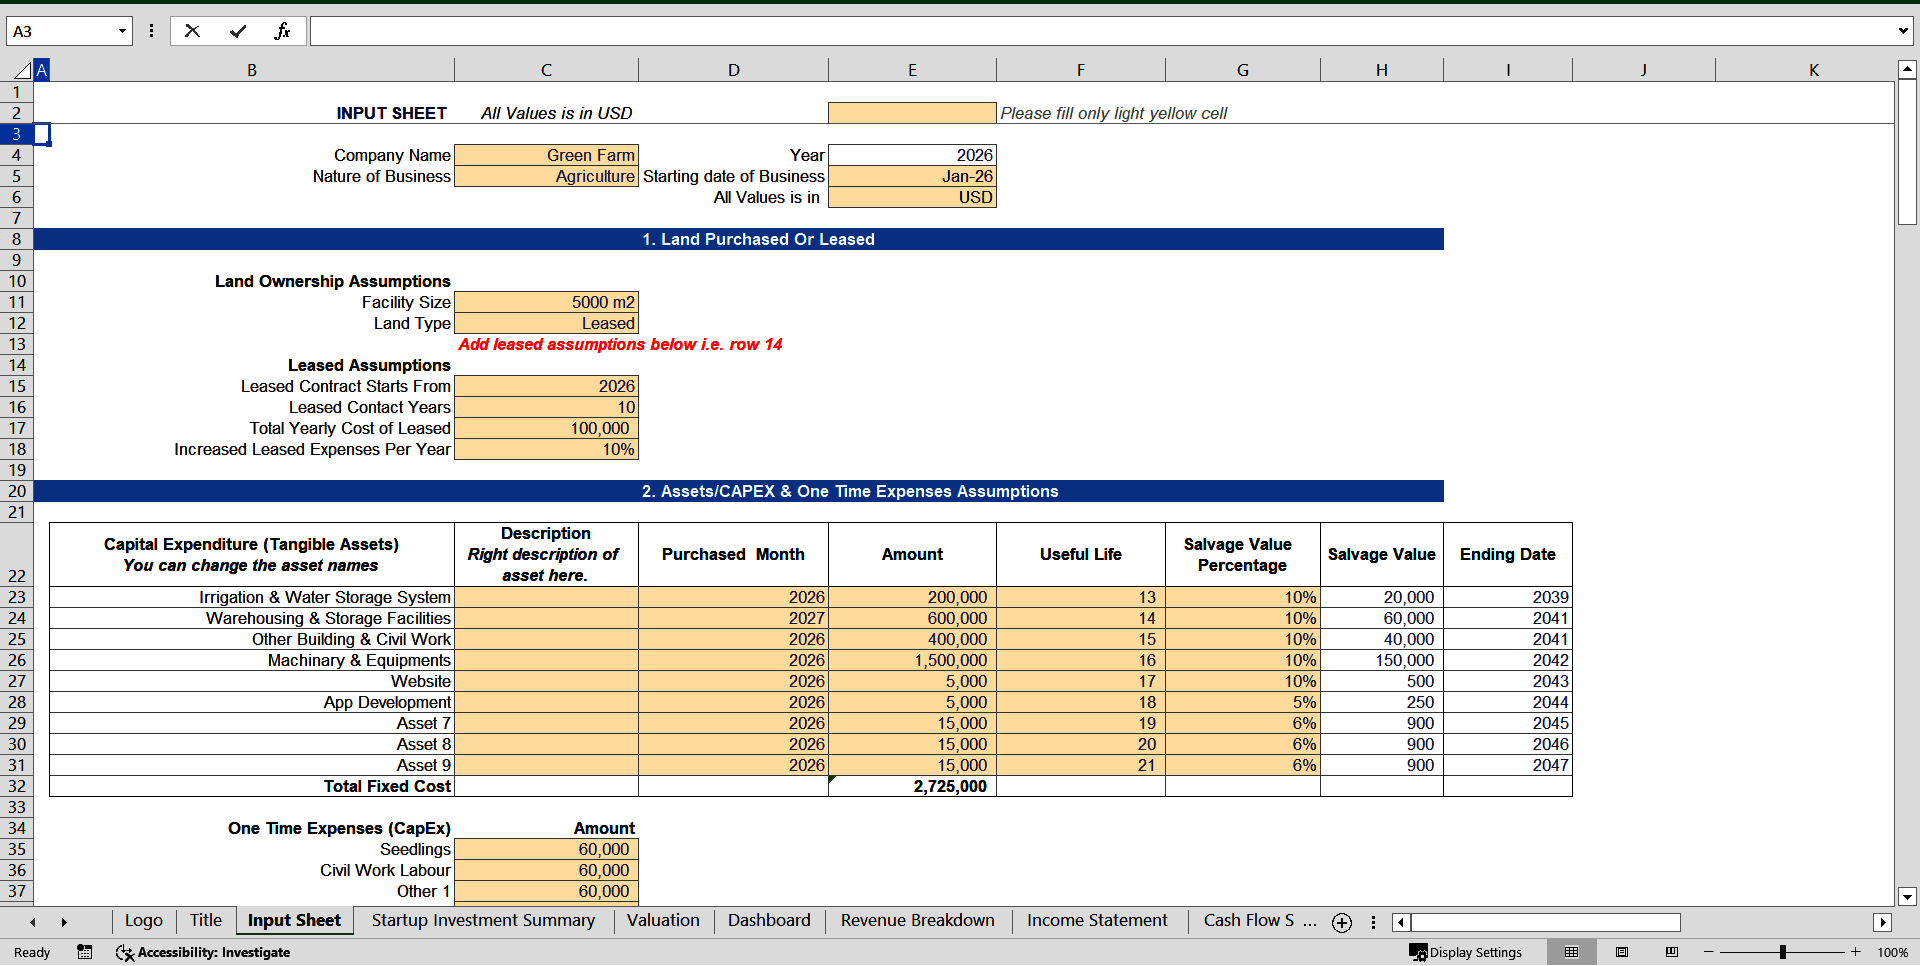Screen dimensions: 1920x966
Task: Click the Enter checkmark in the formula bar
Action: pos(239,30)
